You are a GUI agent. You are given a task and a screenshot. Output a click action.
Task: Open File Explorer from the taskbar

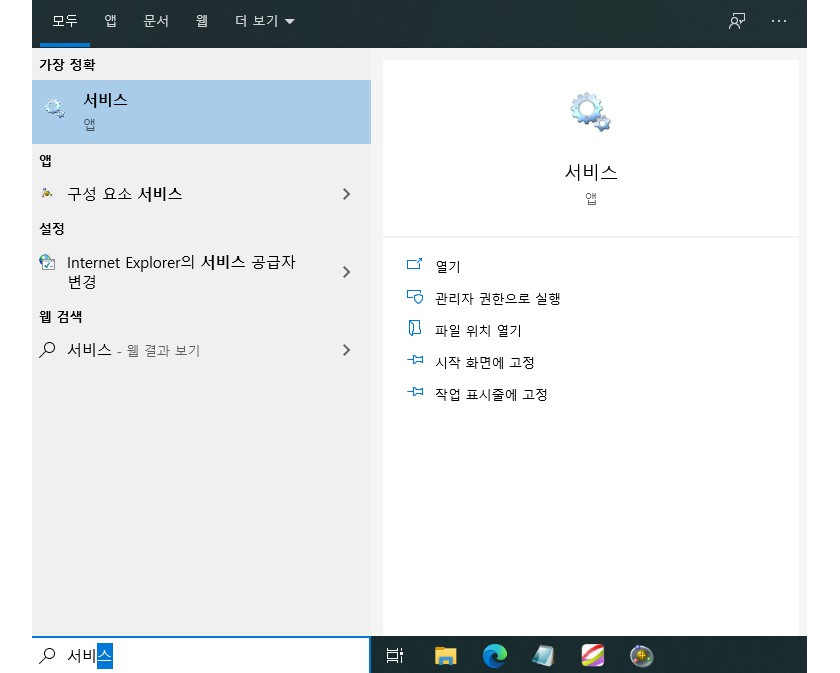(x=445, y=655)
